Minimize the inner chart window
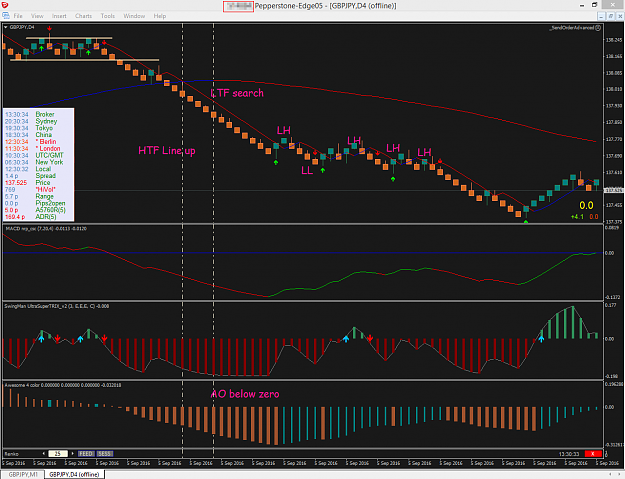This screenshot has width=625, height=479. 602,16
